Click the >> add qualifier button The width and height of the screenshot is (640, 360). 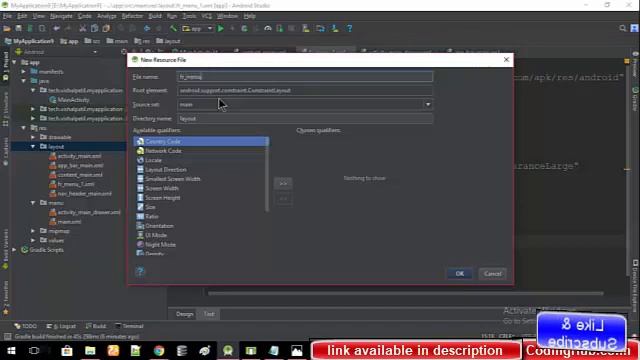pyautogui.click(x=283, y=184)
